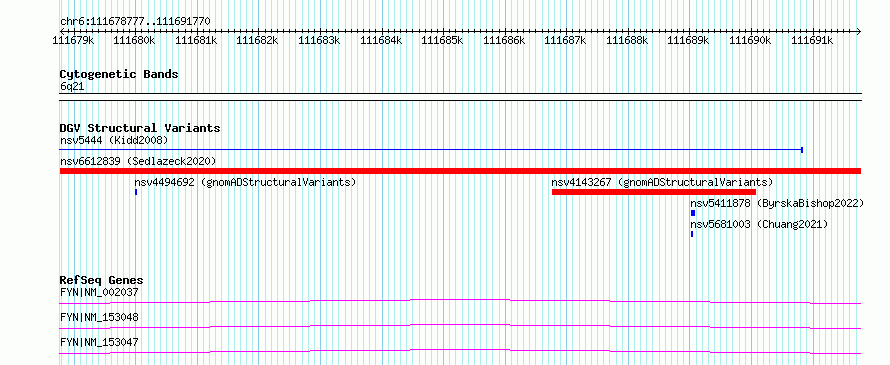Select the 111685k ruler tick label

[443, 40]
